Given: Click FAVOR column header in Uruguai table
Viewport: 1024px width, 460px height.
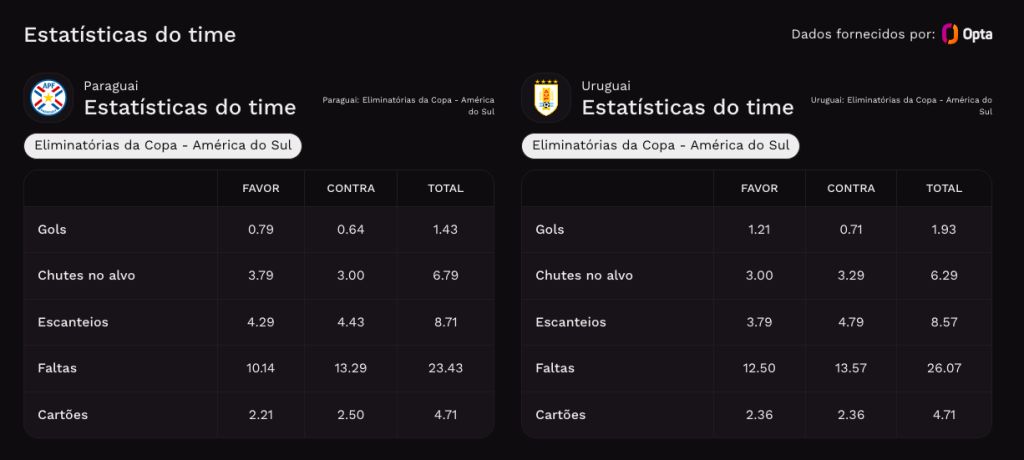Looking at the screenshot, I should pos(759,188).
